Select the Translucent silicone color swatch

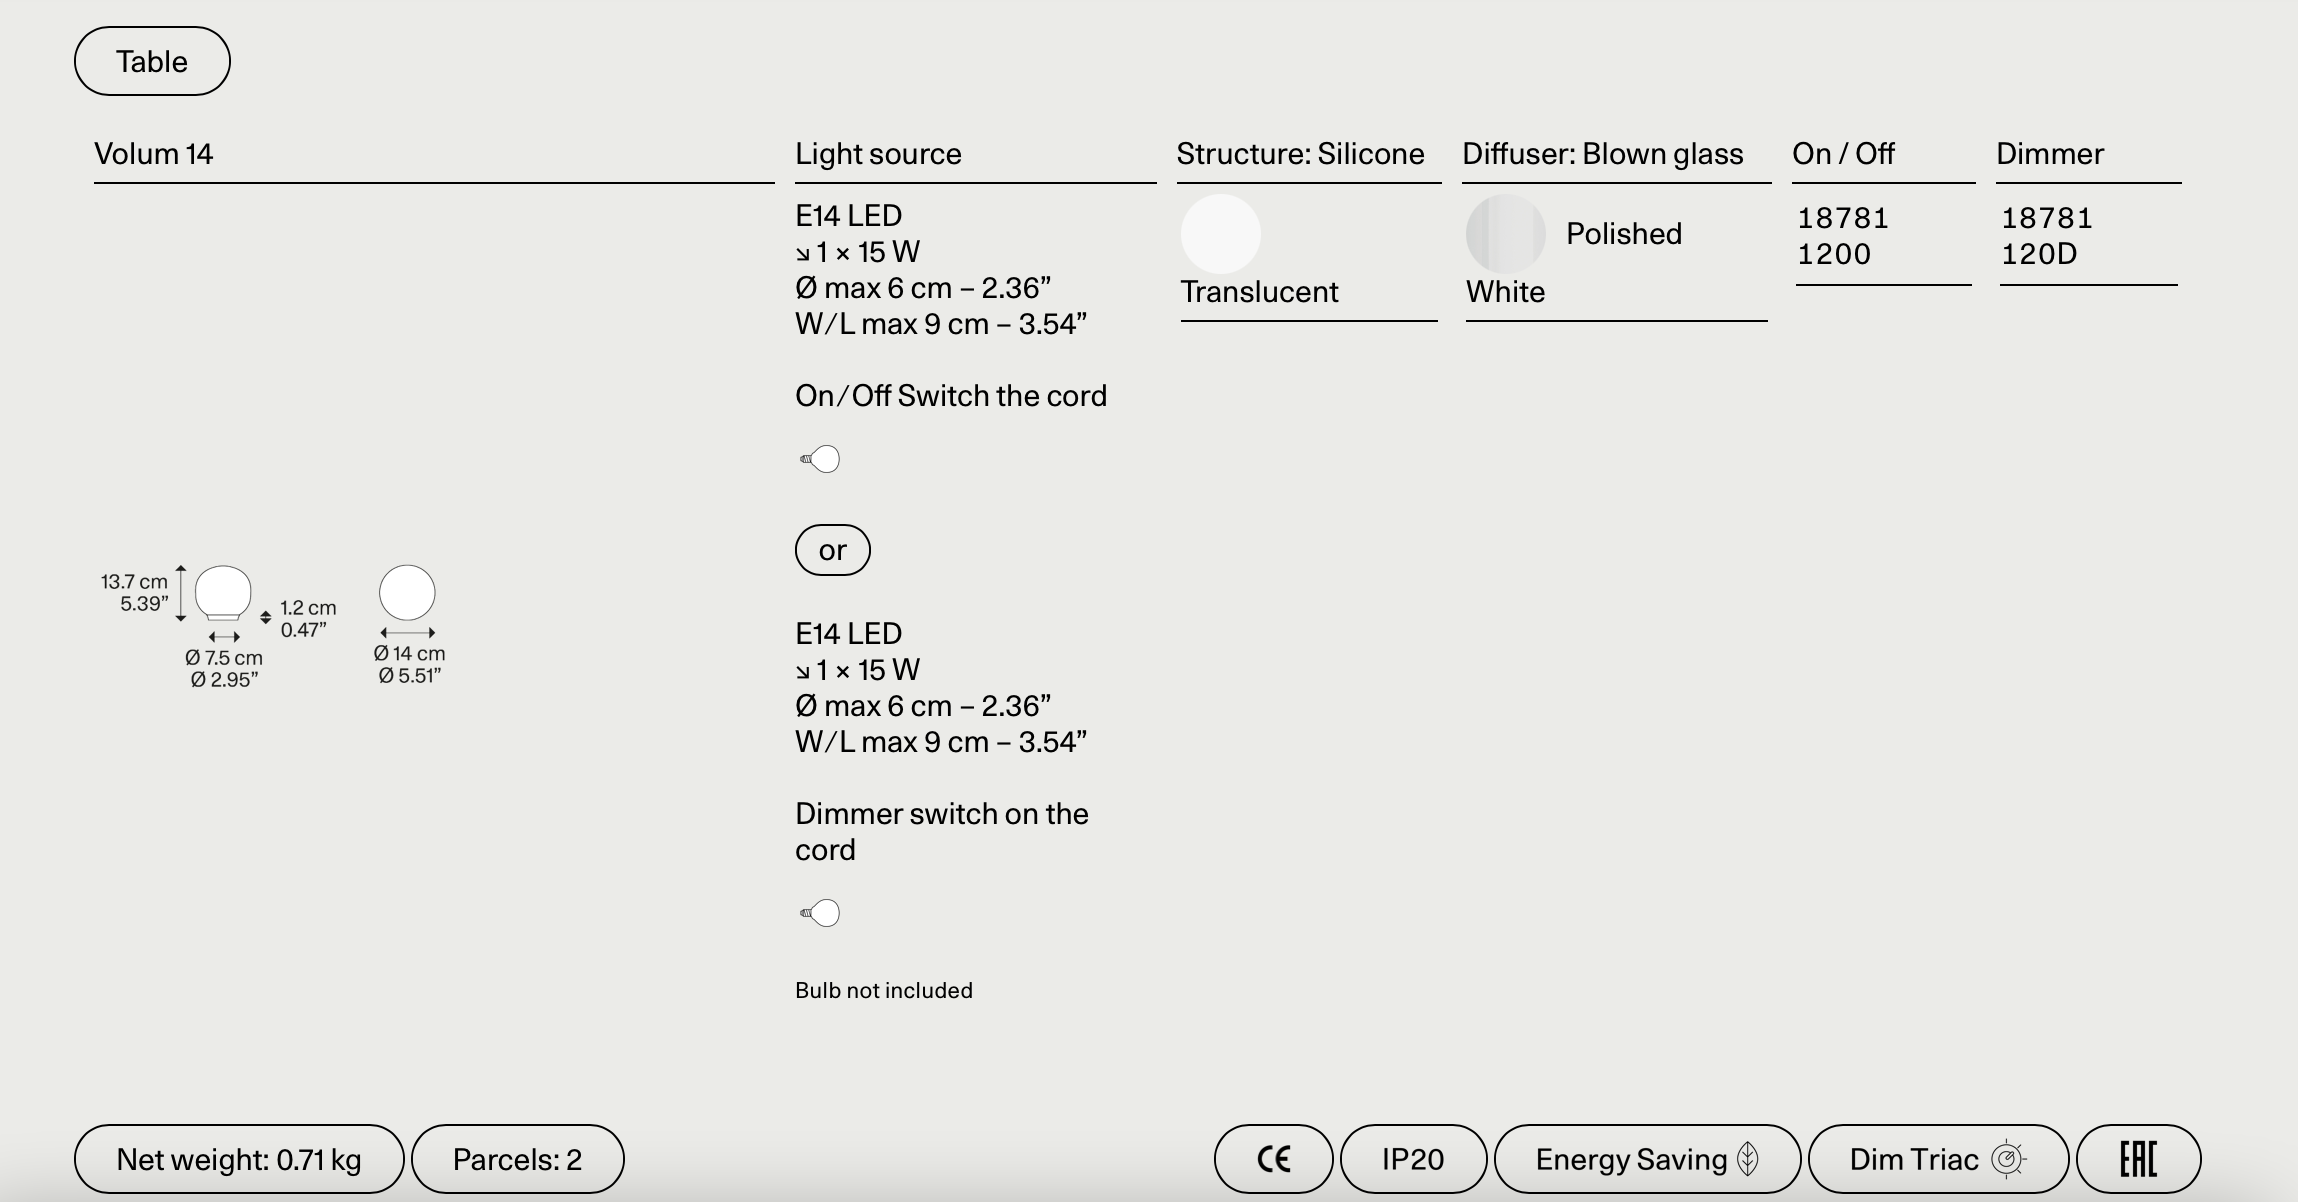(1220, 234)
